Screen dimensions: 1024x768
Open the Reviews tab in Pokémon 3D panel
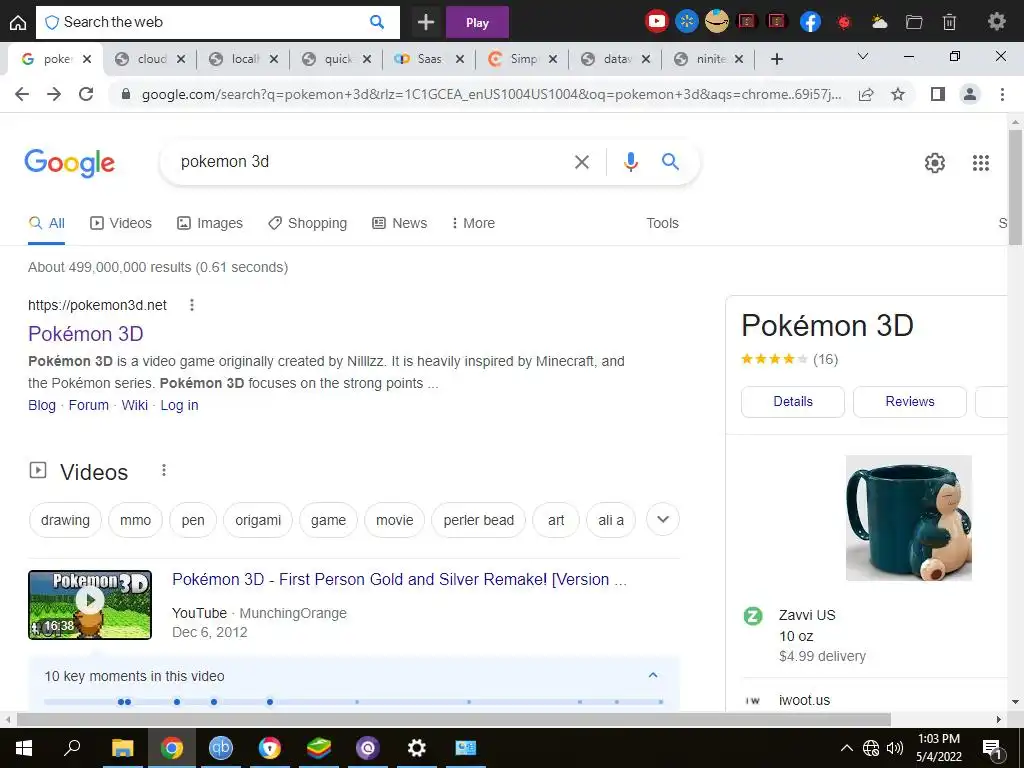(910, 402)
